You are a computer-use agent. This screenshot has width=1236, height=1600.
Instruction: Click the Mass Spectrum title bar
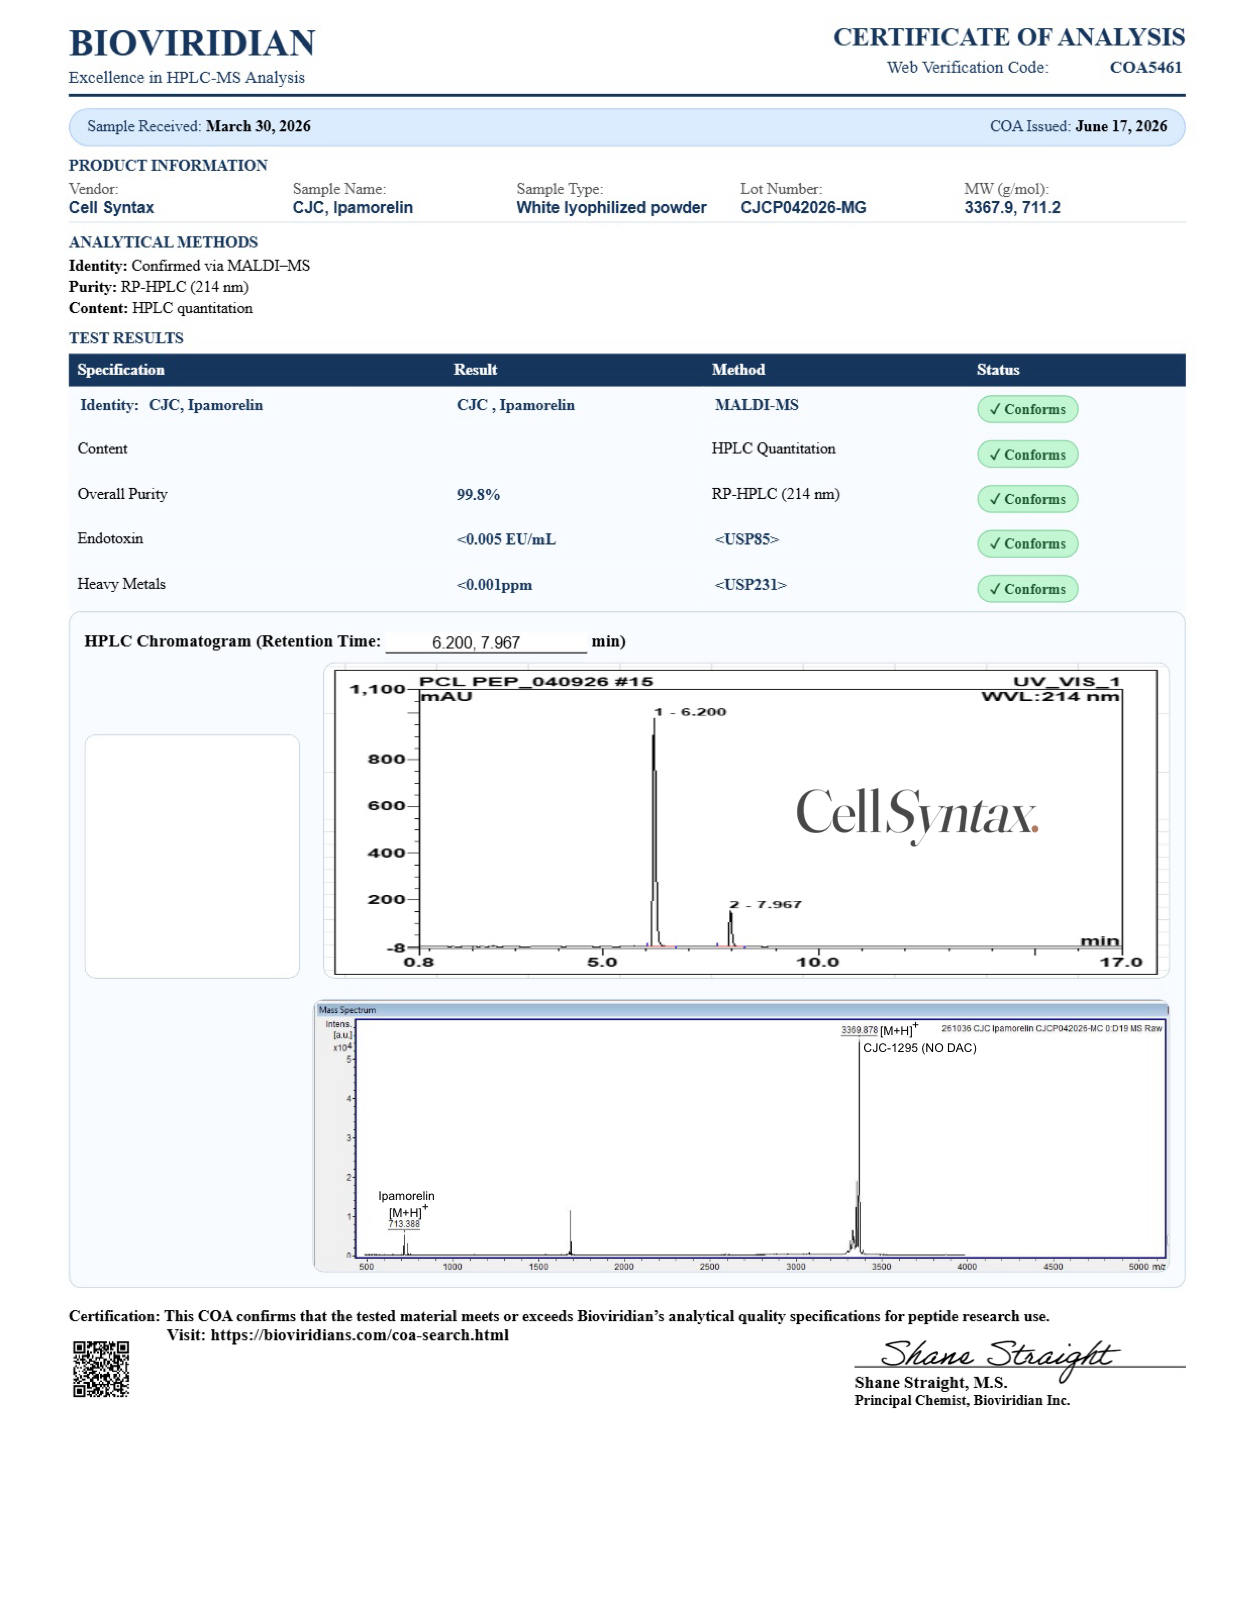coord(741,1010)
